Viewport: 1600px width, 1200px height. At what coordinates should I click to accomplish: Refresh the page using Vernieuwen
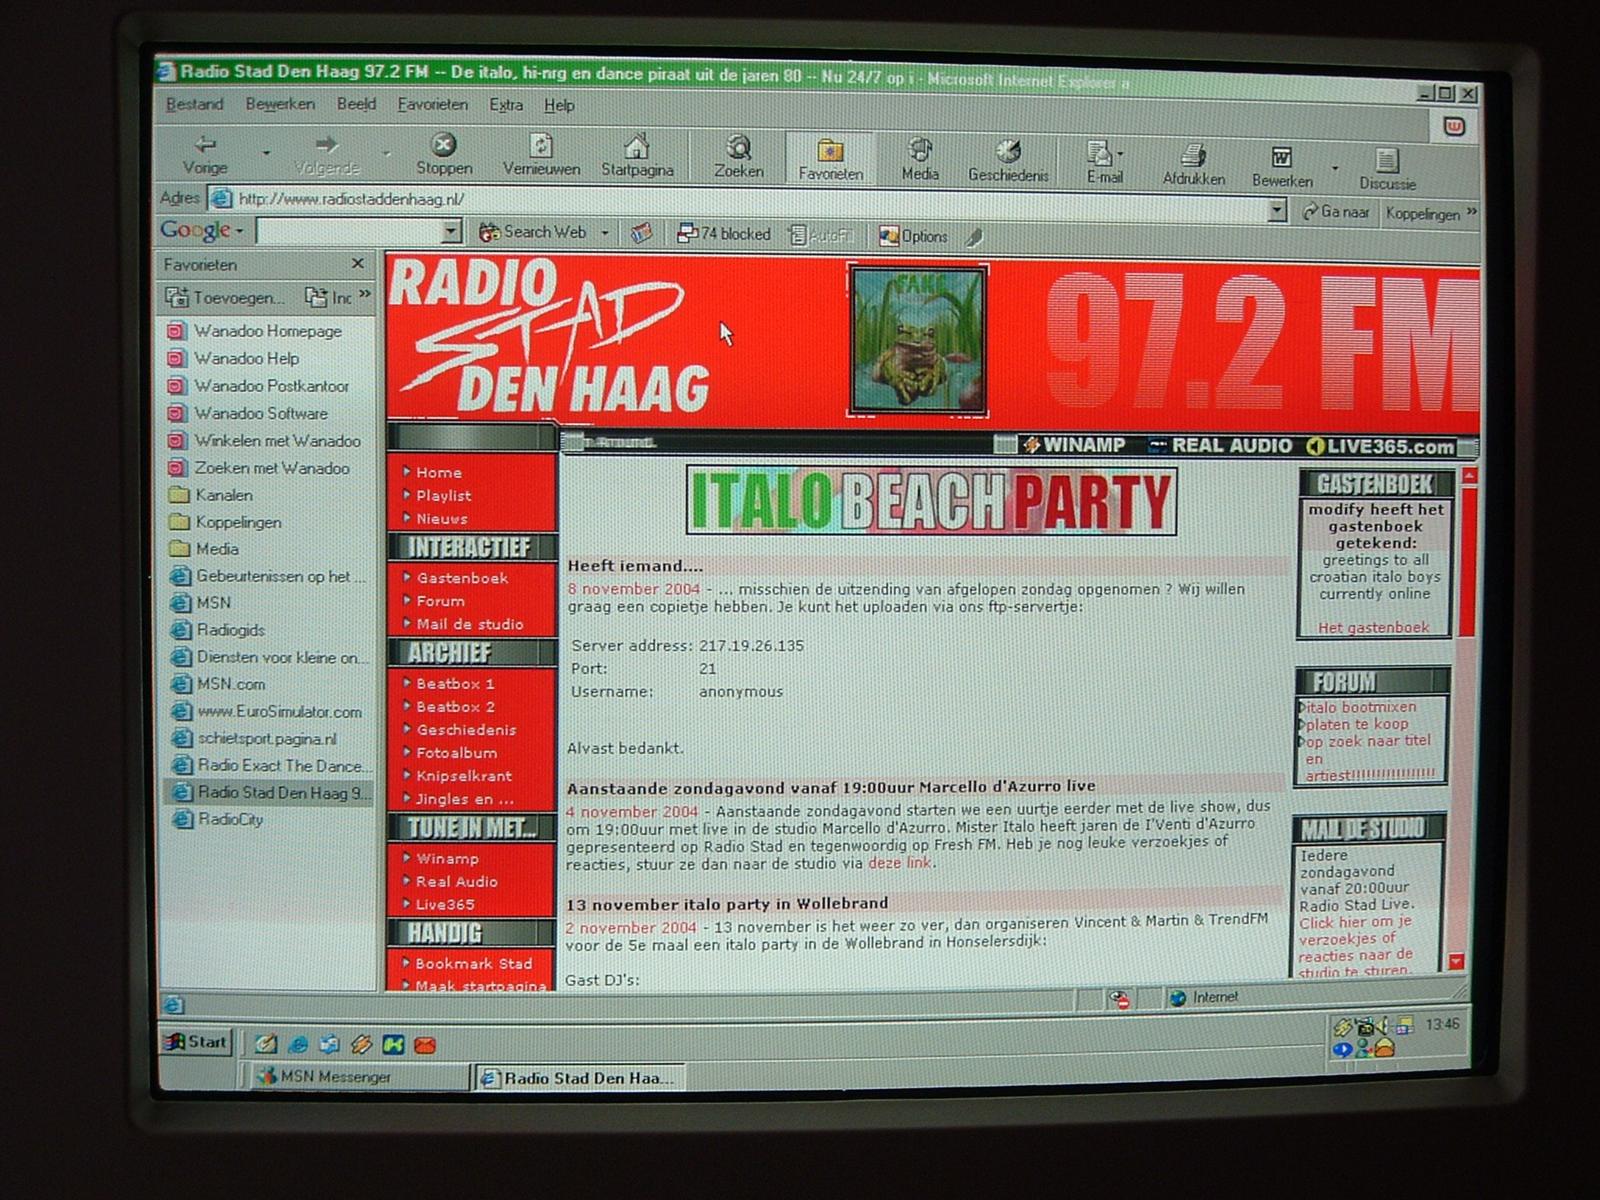coord(541,155)
